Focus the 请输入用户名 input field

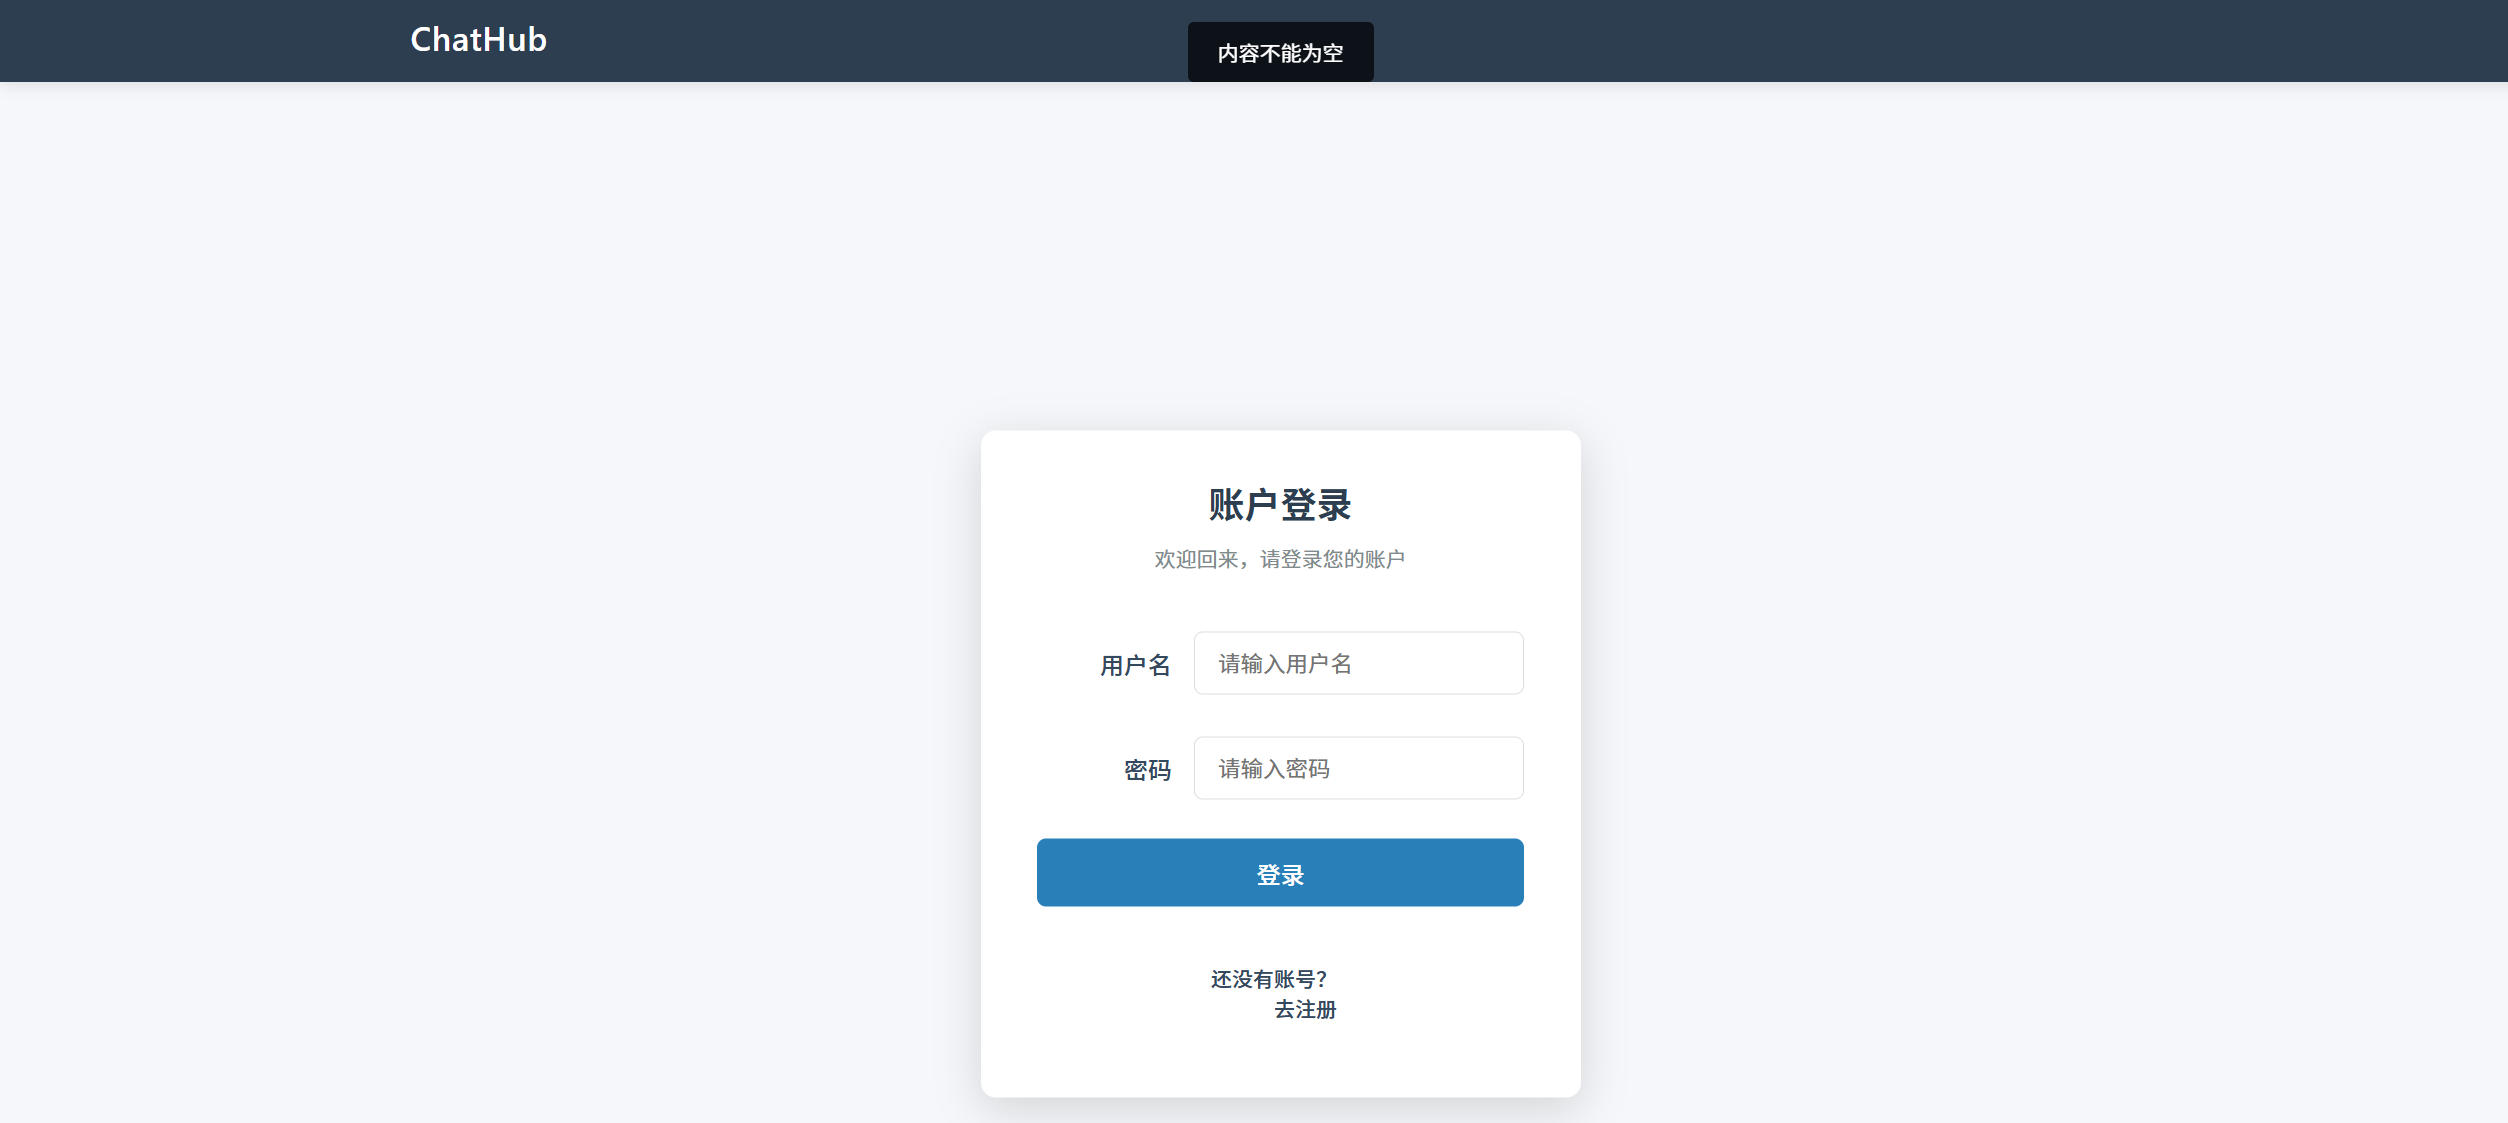click(x=1357, y=663)
